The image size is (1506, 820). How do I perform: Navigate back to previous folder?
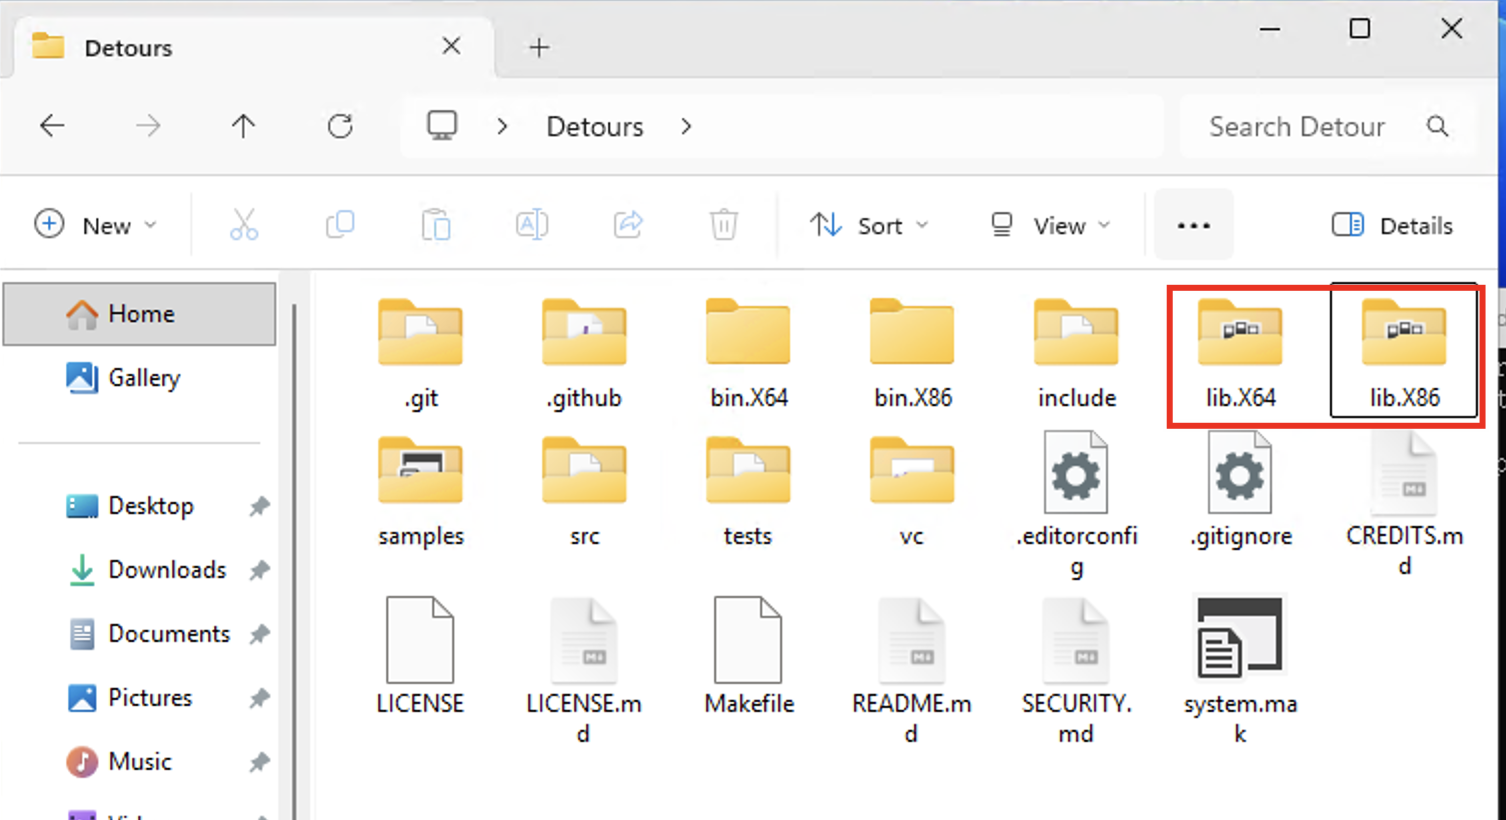click(52, 127)
